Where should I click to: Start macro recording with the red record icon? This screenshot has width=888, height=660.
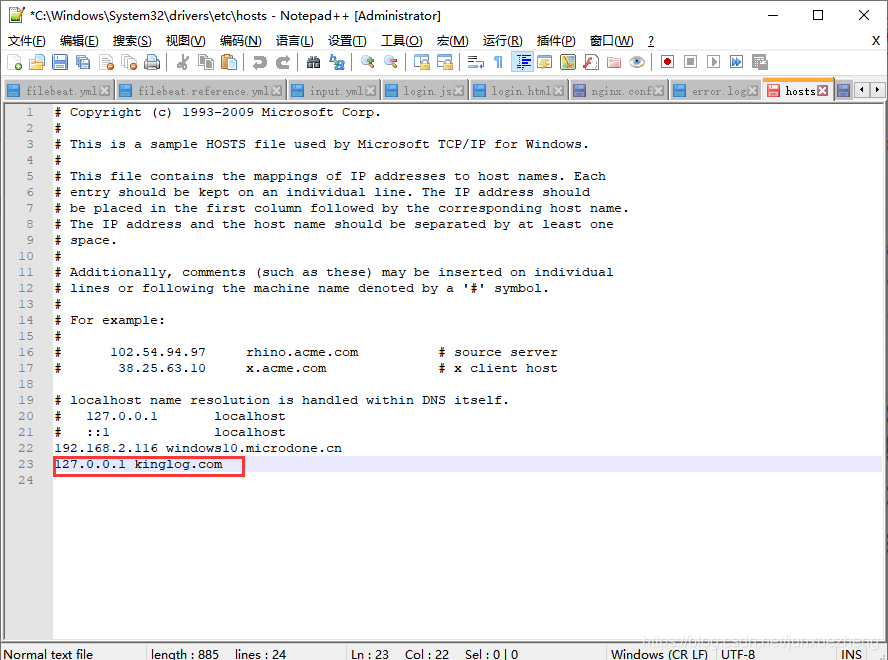(667, 62)
